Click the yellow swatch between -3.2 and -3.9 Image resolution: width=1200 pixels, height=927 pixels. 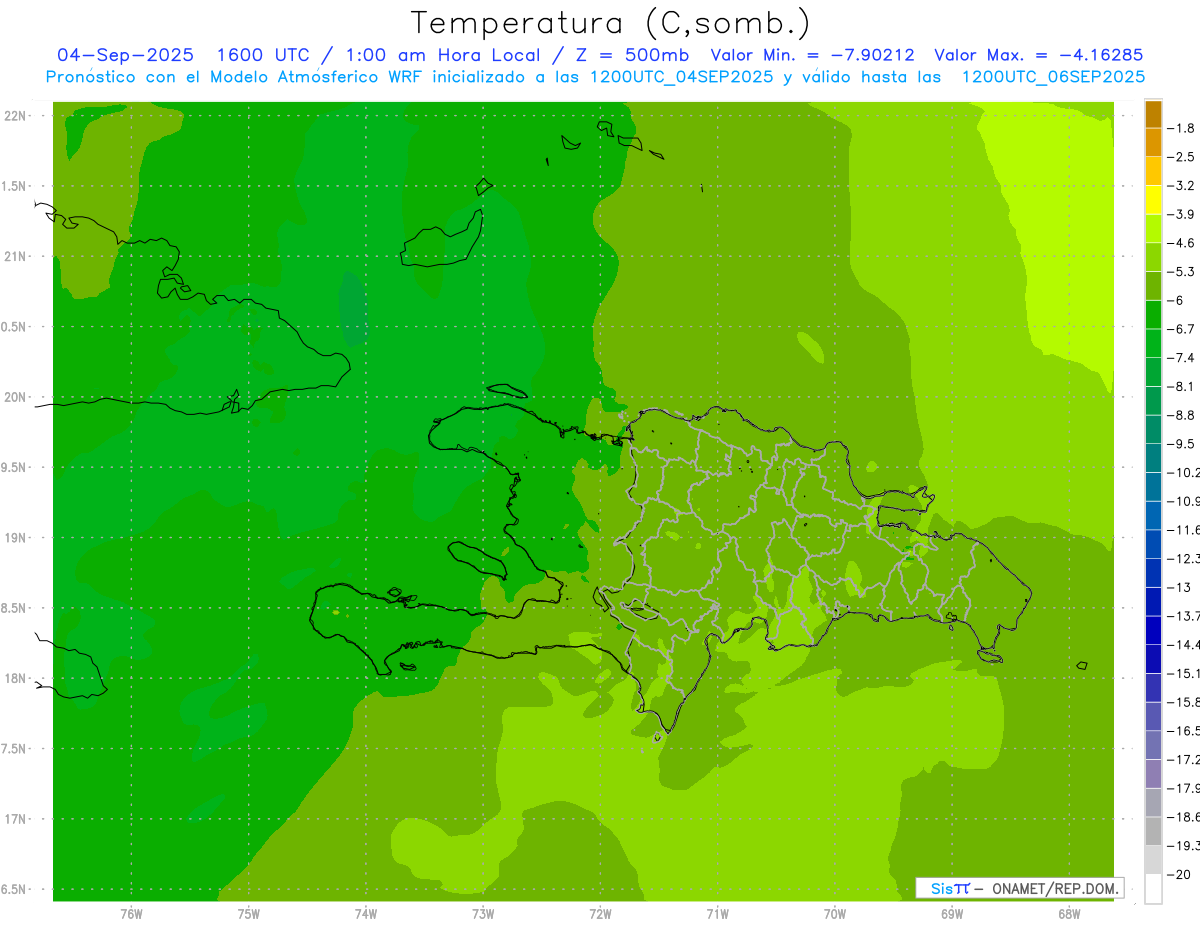1153,200
